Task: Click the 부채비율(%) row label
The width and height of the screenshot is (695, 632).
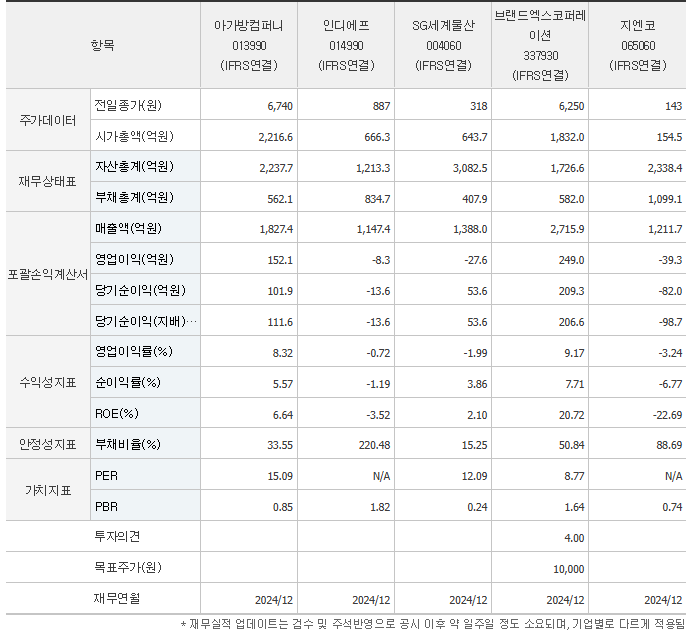Action: coord(128,444)
